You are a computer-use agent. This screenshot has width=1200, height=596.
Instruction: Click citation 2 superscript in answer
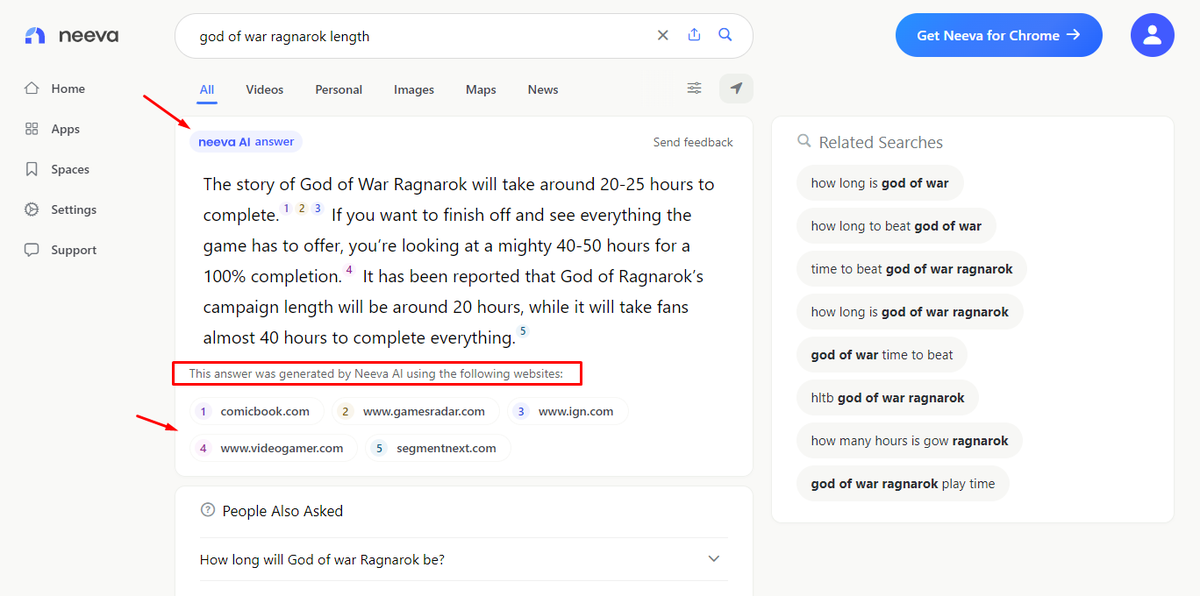[302, 208]
